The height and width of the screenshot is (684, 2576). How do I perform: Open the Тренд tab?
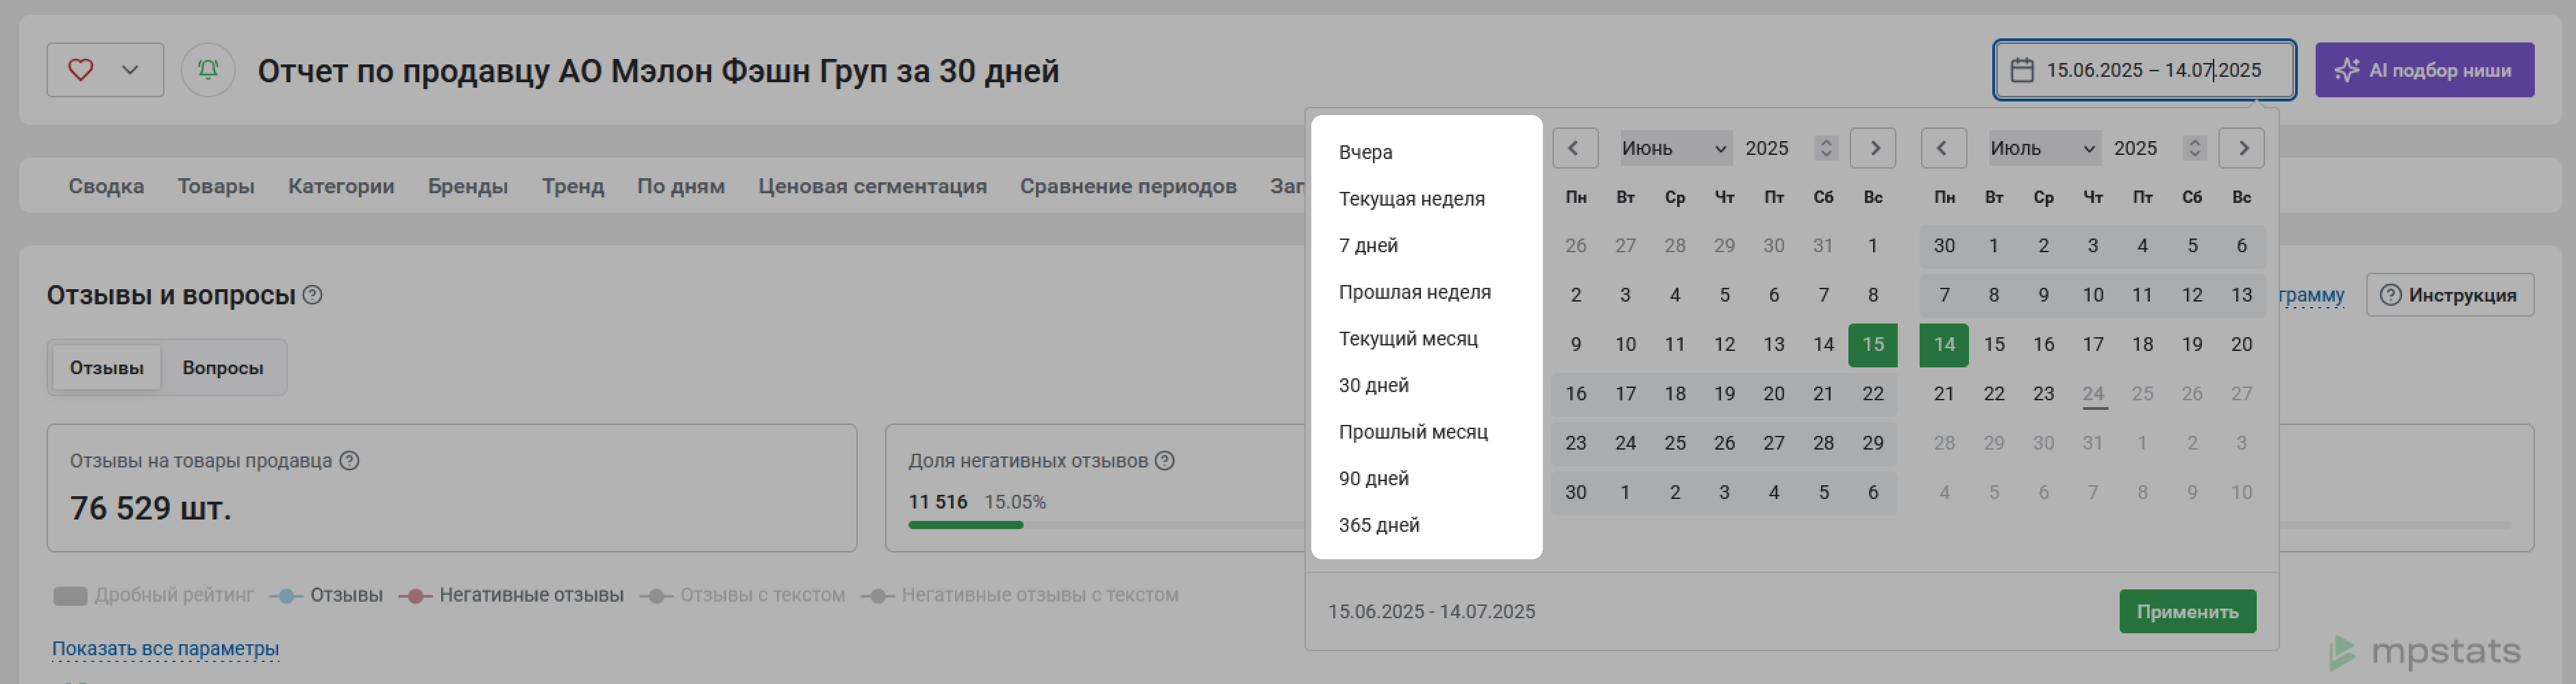coord(573,186)
